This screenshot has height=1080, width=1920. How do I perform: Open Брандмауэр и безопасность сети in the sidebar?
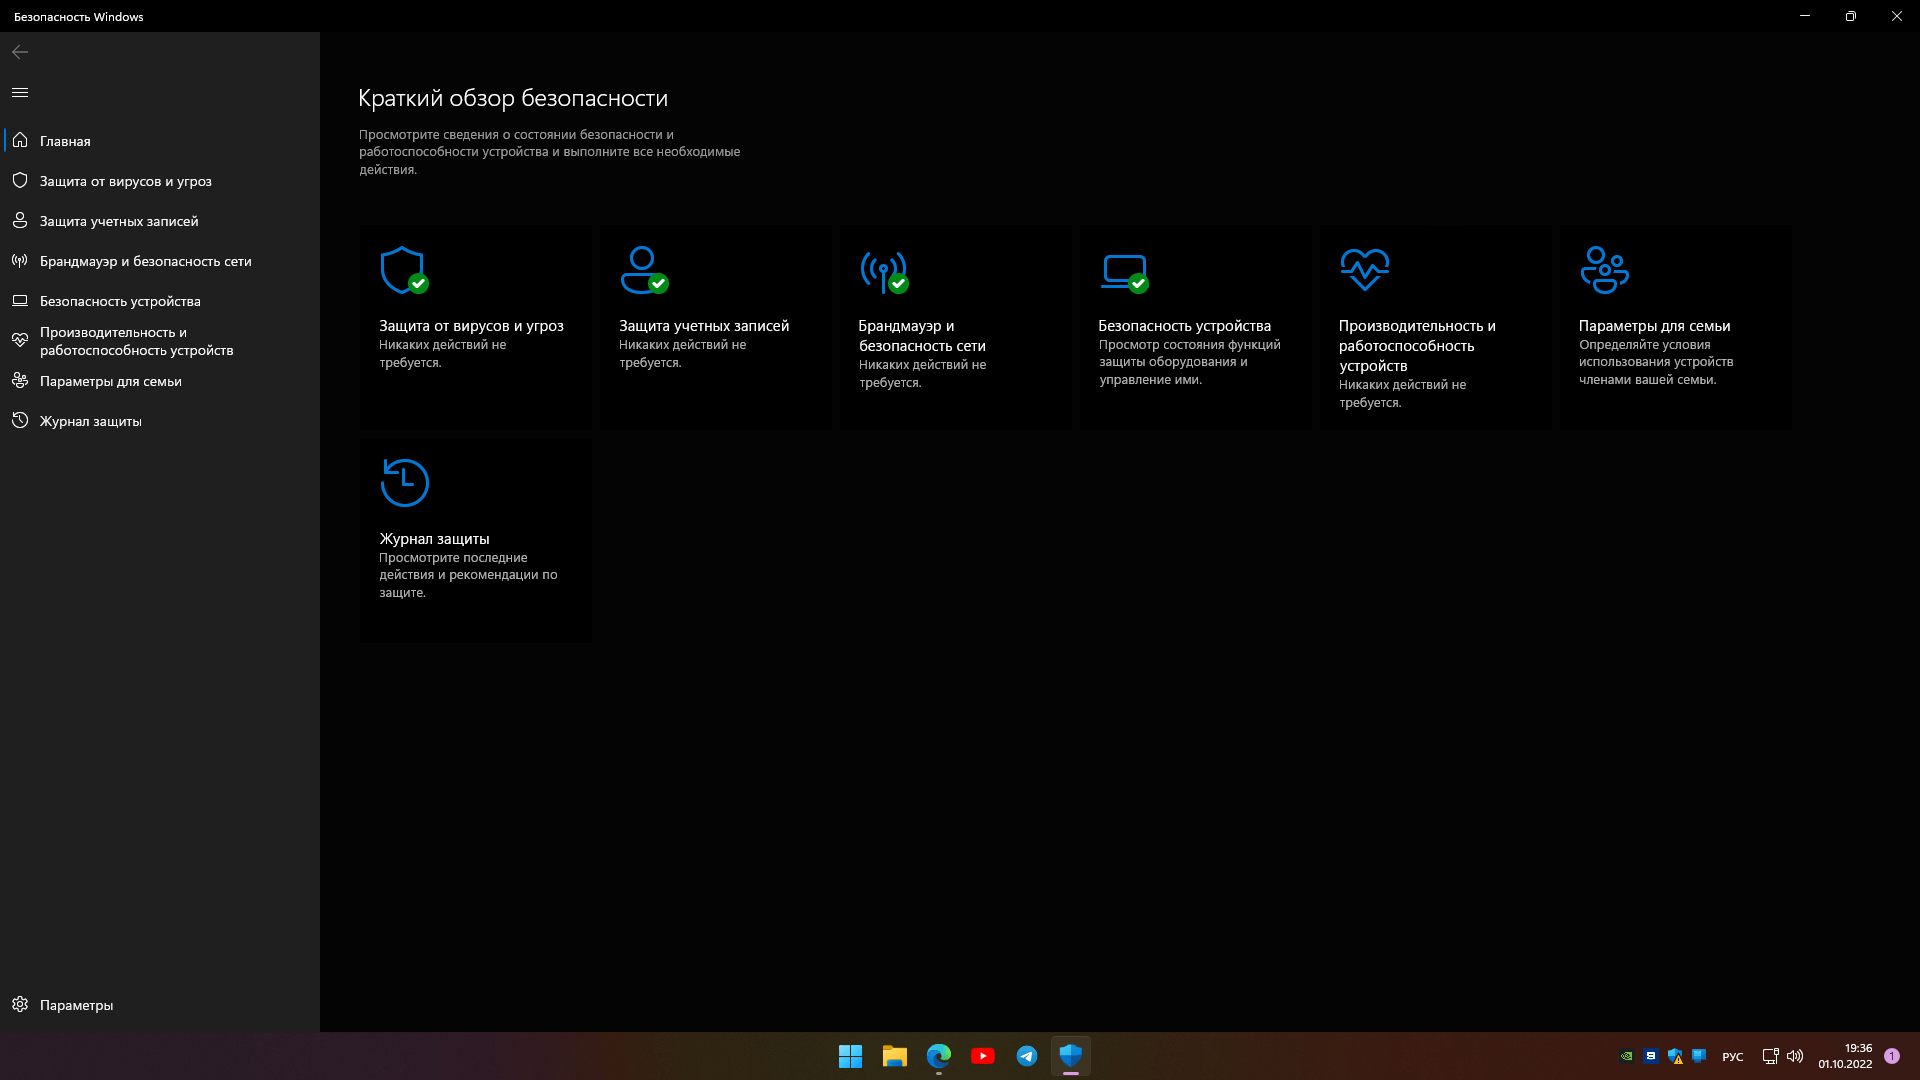(145, 261)
